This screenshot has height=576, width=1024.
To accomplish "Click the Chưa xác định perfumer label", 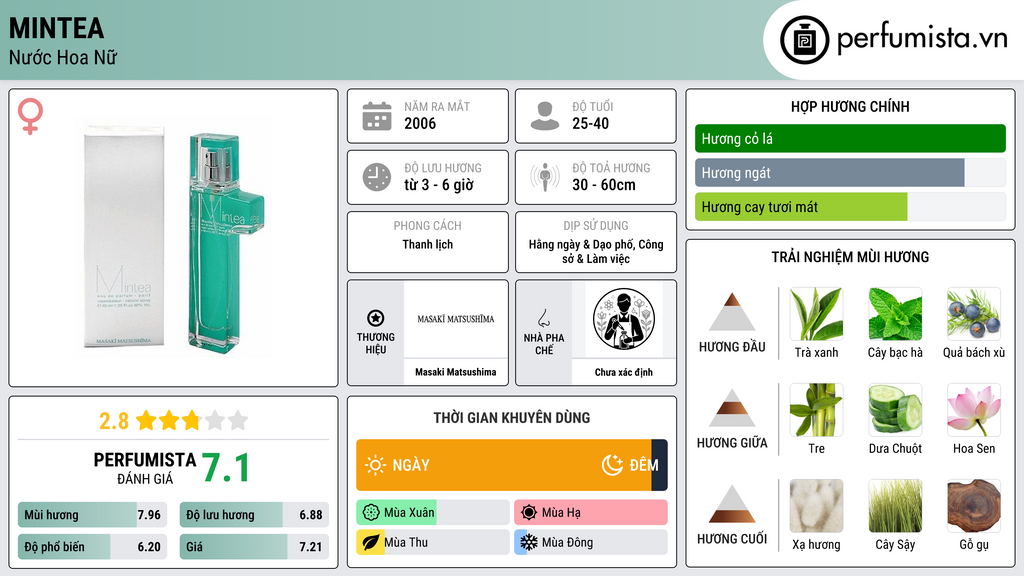I will click(x=624, y=372).
